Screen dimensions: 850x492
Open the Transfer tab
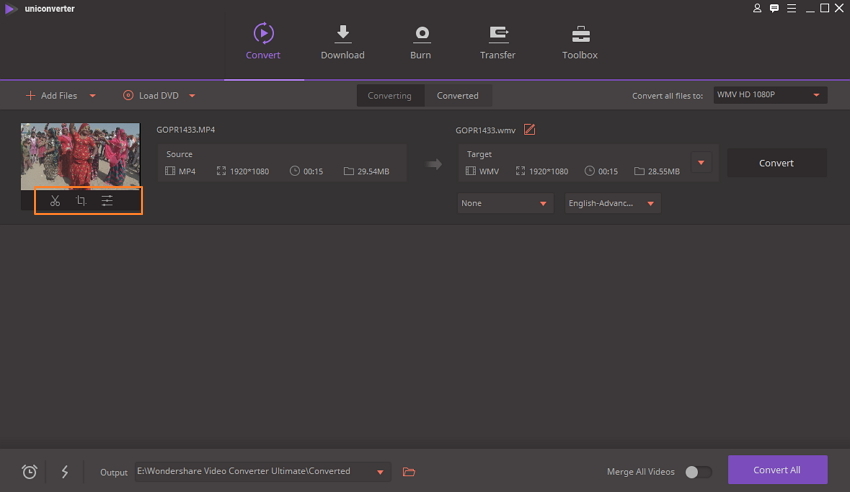(497, 41)
